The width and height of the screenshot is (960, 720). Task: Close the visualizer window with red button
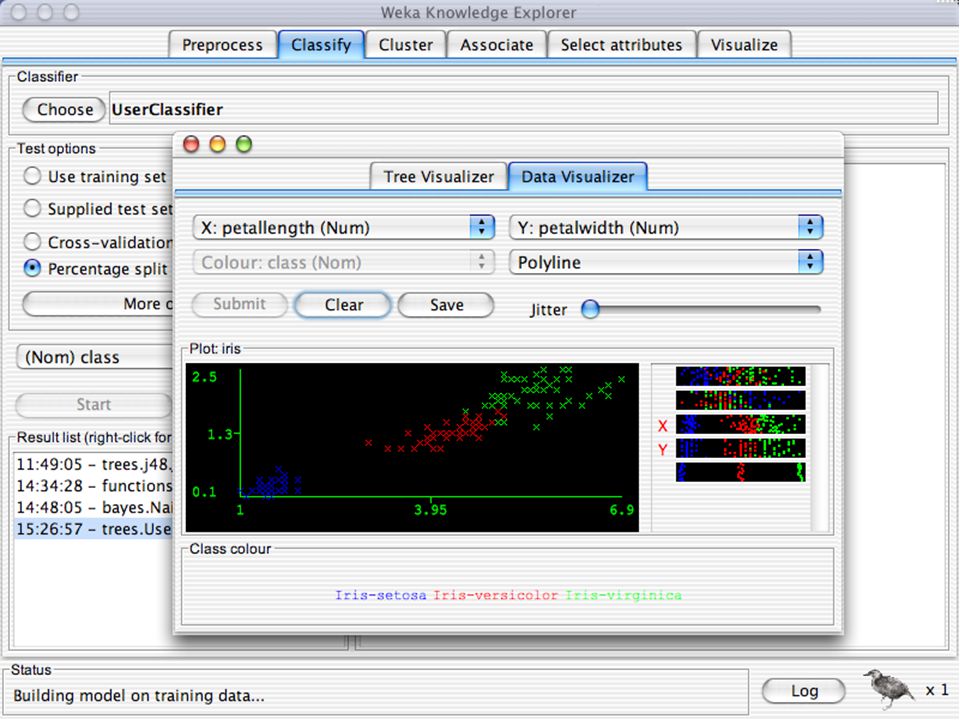click(191, 144)
